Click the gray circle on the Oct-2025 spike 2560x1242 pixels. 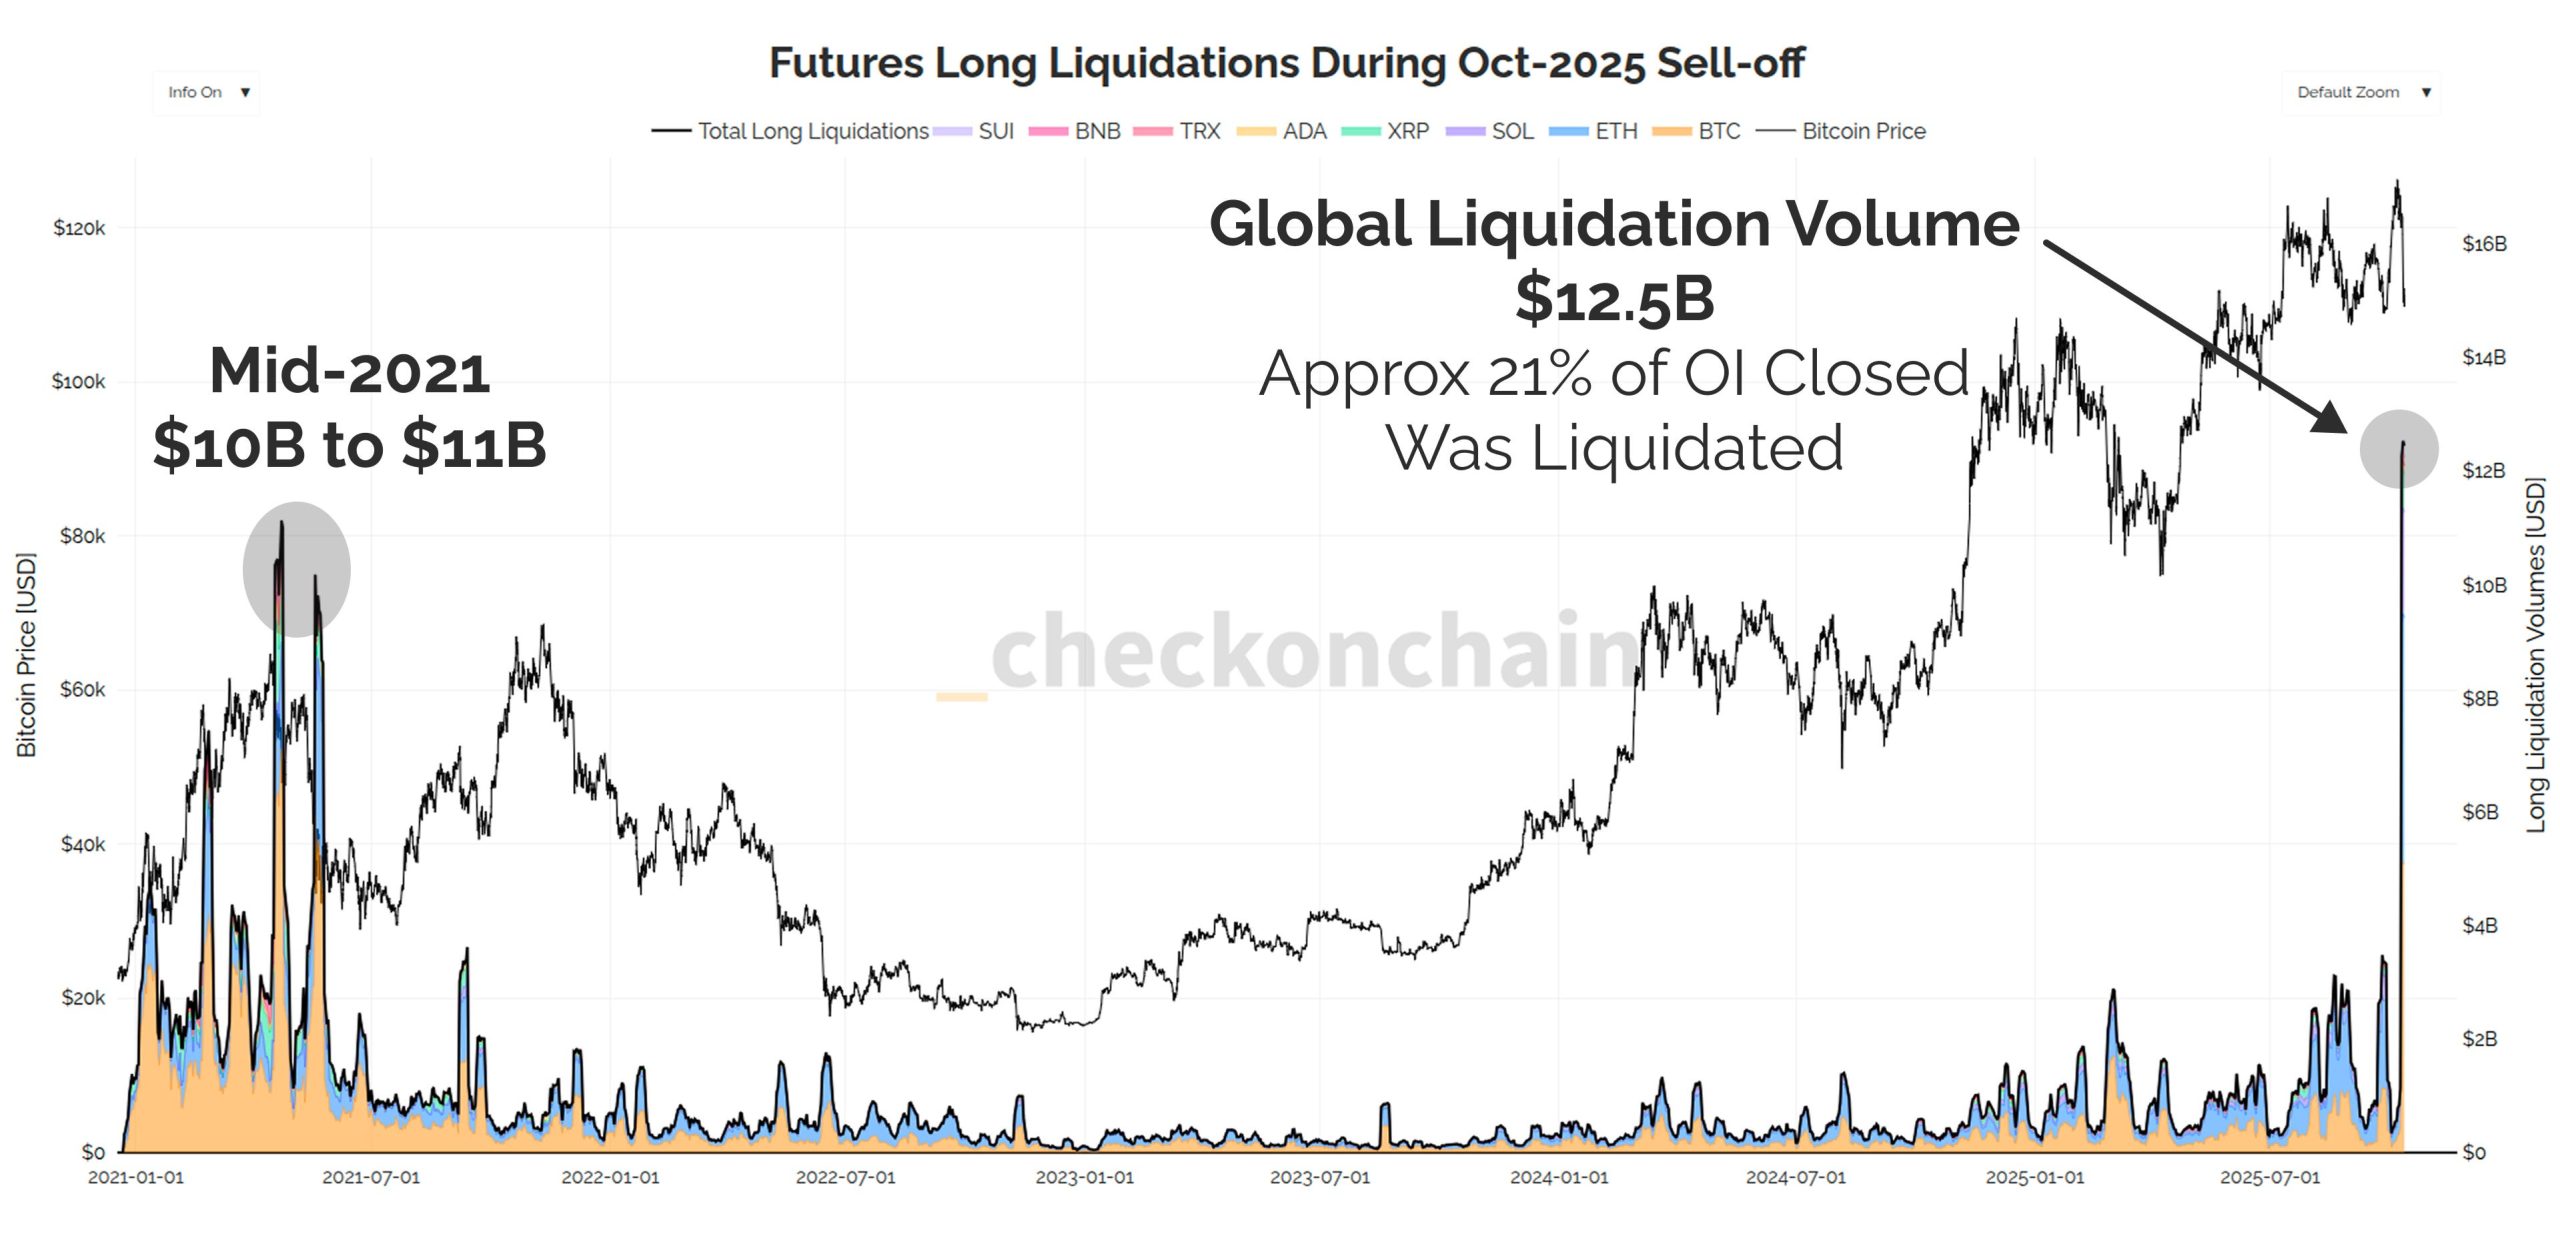pos(2398,449)
